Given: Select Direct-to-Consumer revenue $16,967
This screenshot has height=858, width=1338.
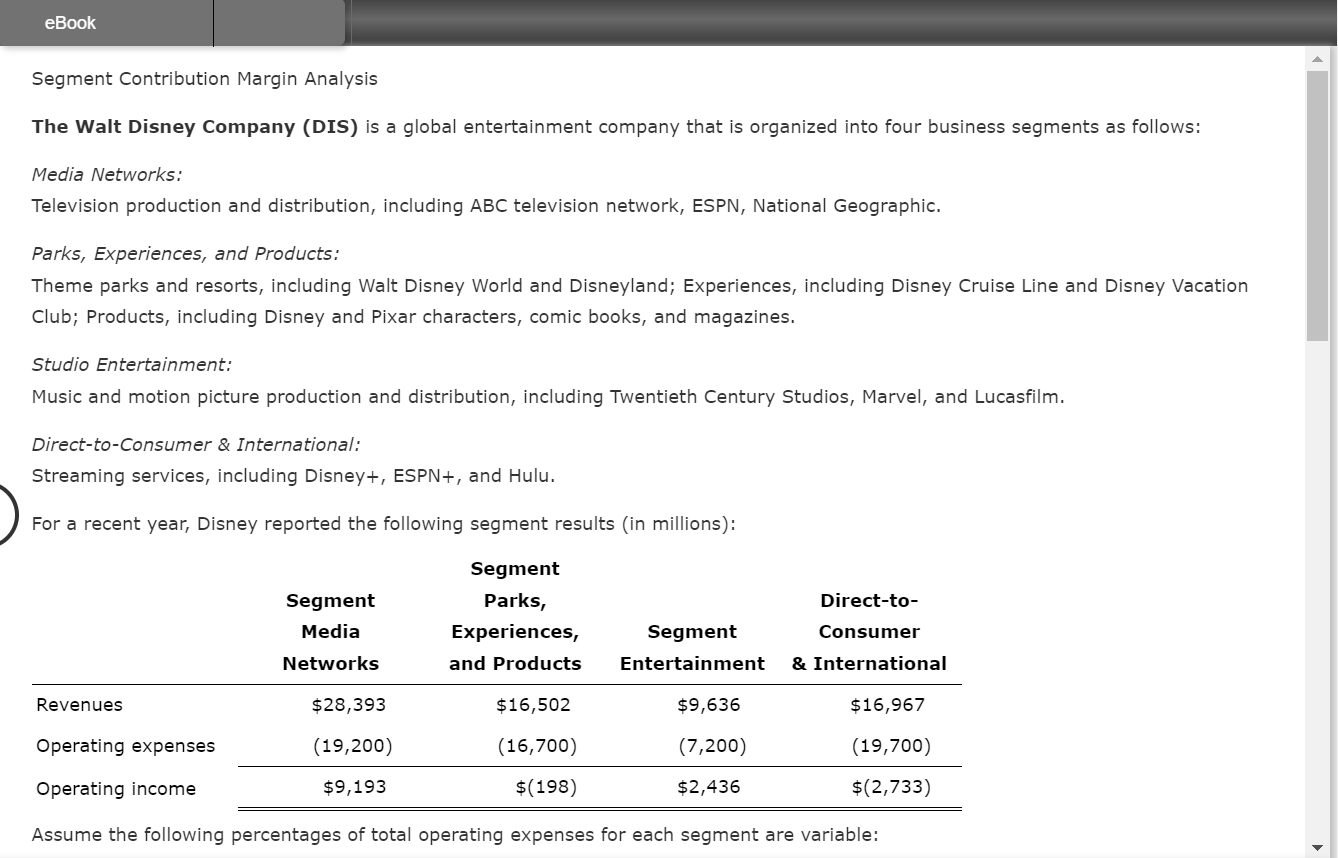Looking at the screenshot, I should click(887, 705).
